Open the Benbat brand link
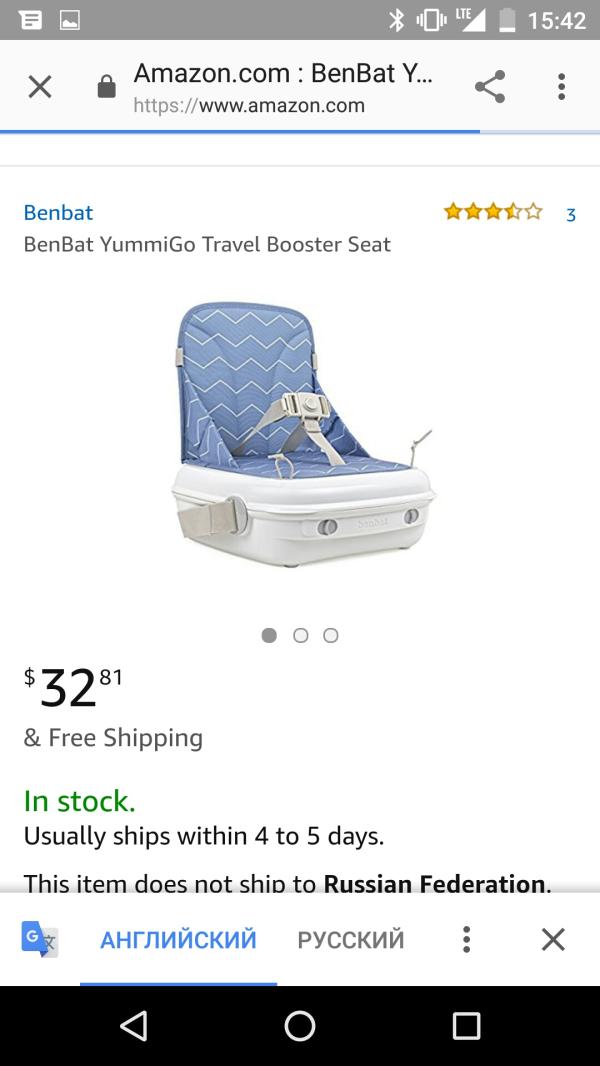The image size is (600, 1066). [58, 212]
